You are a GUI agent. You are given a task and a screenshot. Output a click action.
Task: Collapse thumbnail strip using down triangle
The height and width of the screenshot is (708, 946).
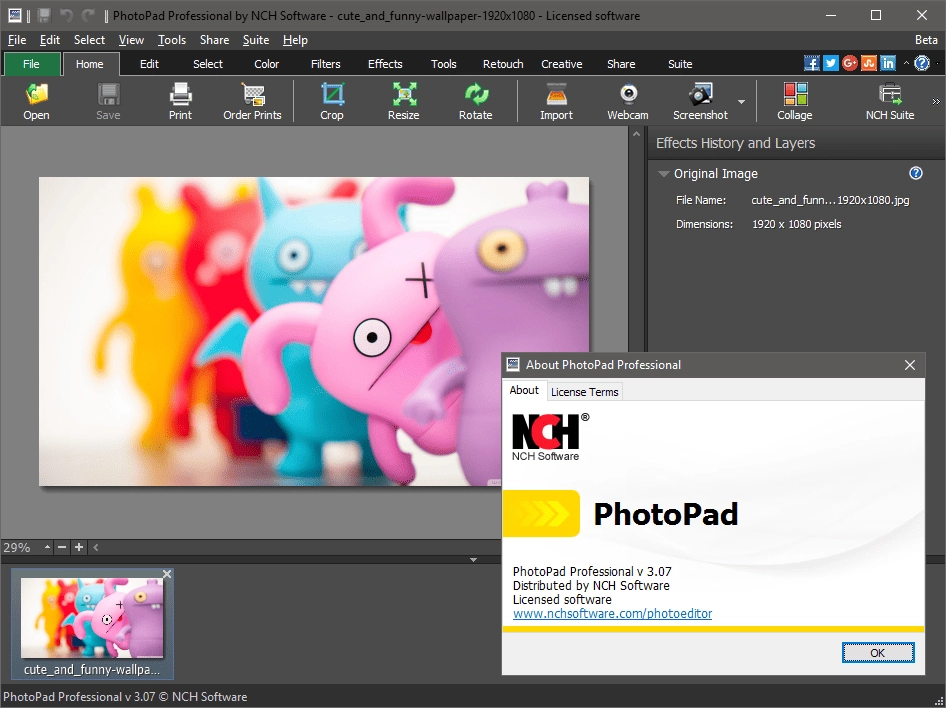(x=474, y=560)
